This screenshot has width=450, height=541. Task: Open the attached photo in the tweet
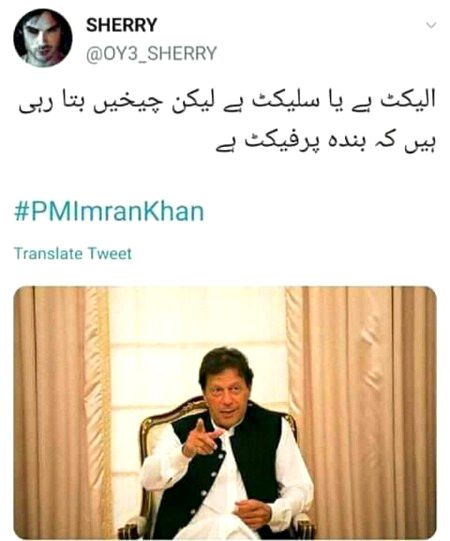point(225,413)
